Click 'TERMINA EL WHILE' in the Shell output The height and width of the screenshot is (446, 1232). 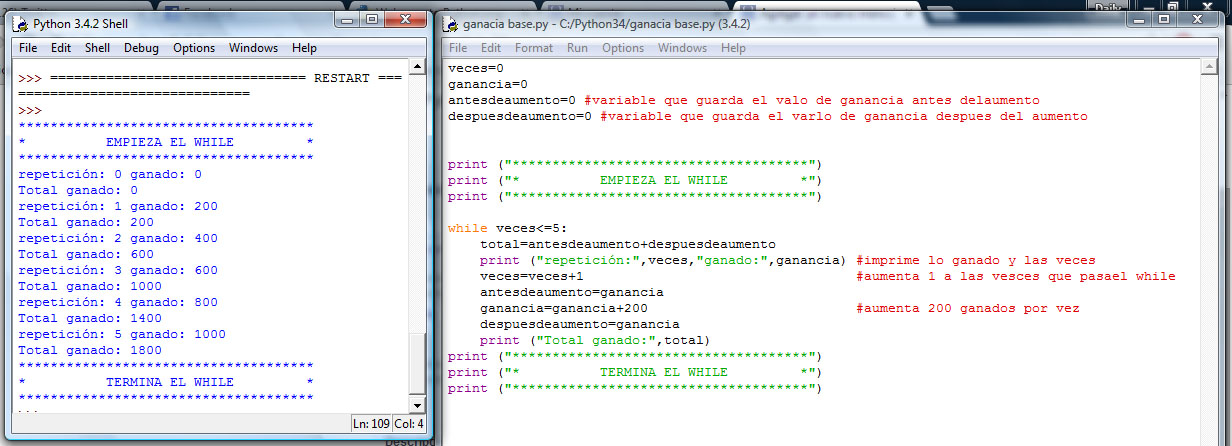169,382
